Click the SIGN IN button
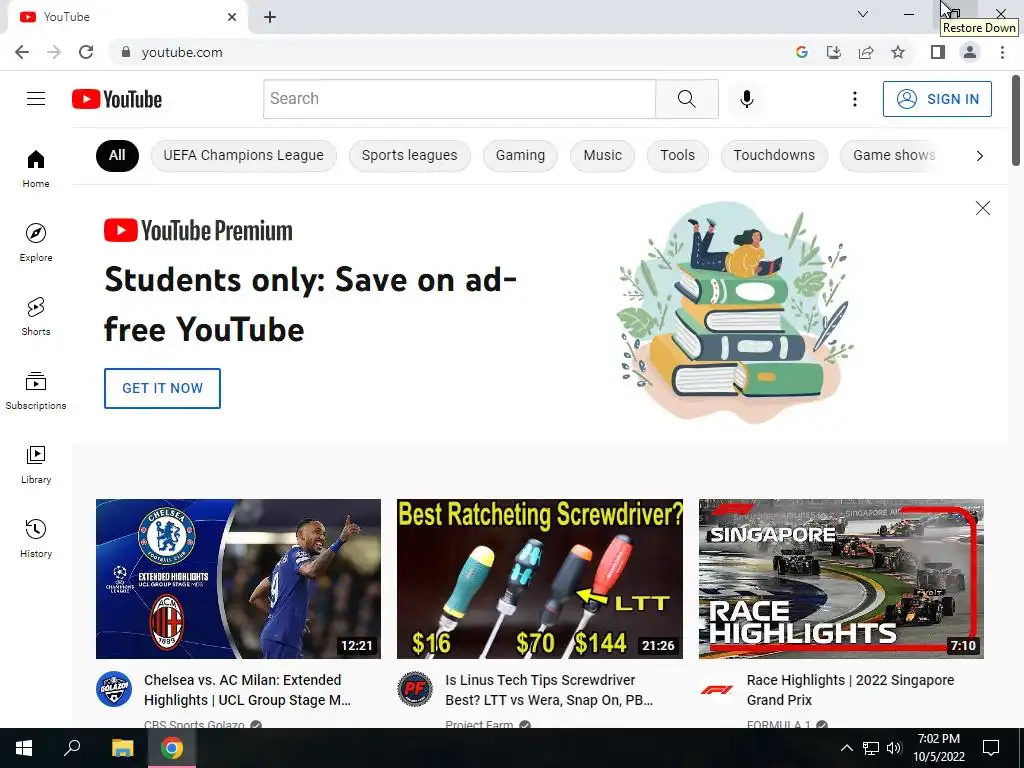Image resolution: width=1024 pixels, height=768 pixels. point(937,99)
